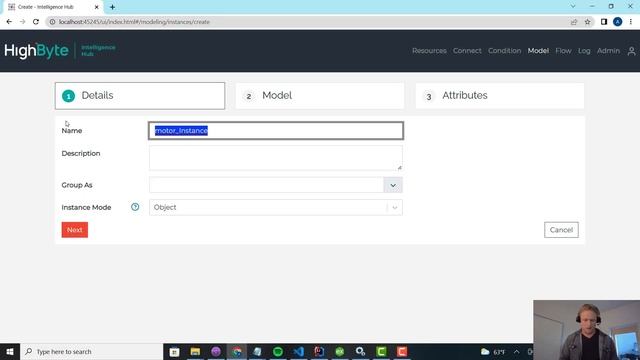Bookmark this page with the star icon

(587, 22)
